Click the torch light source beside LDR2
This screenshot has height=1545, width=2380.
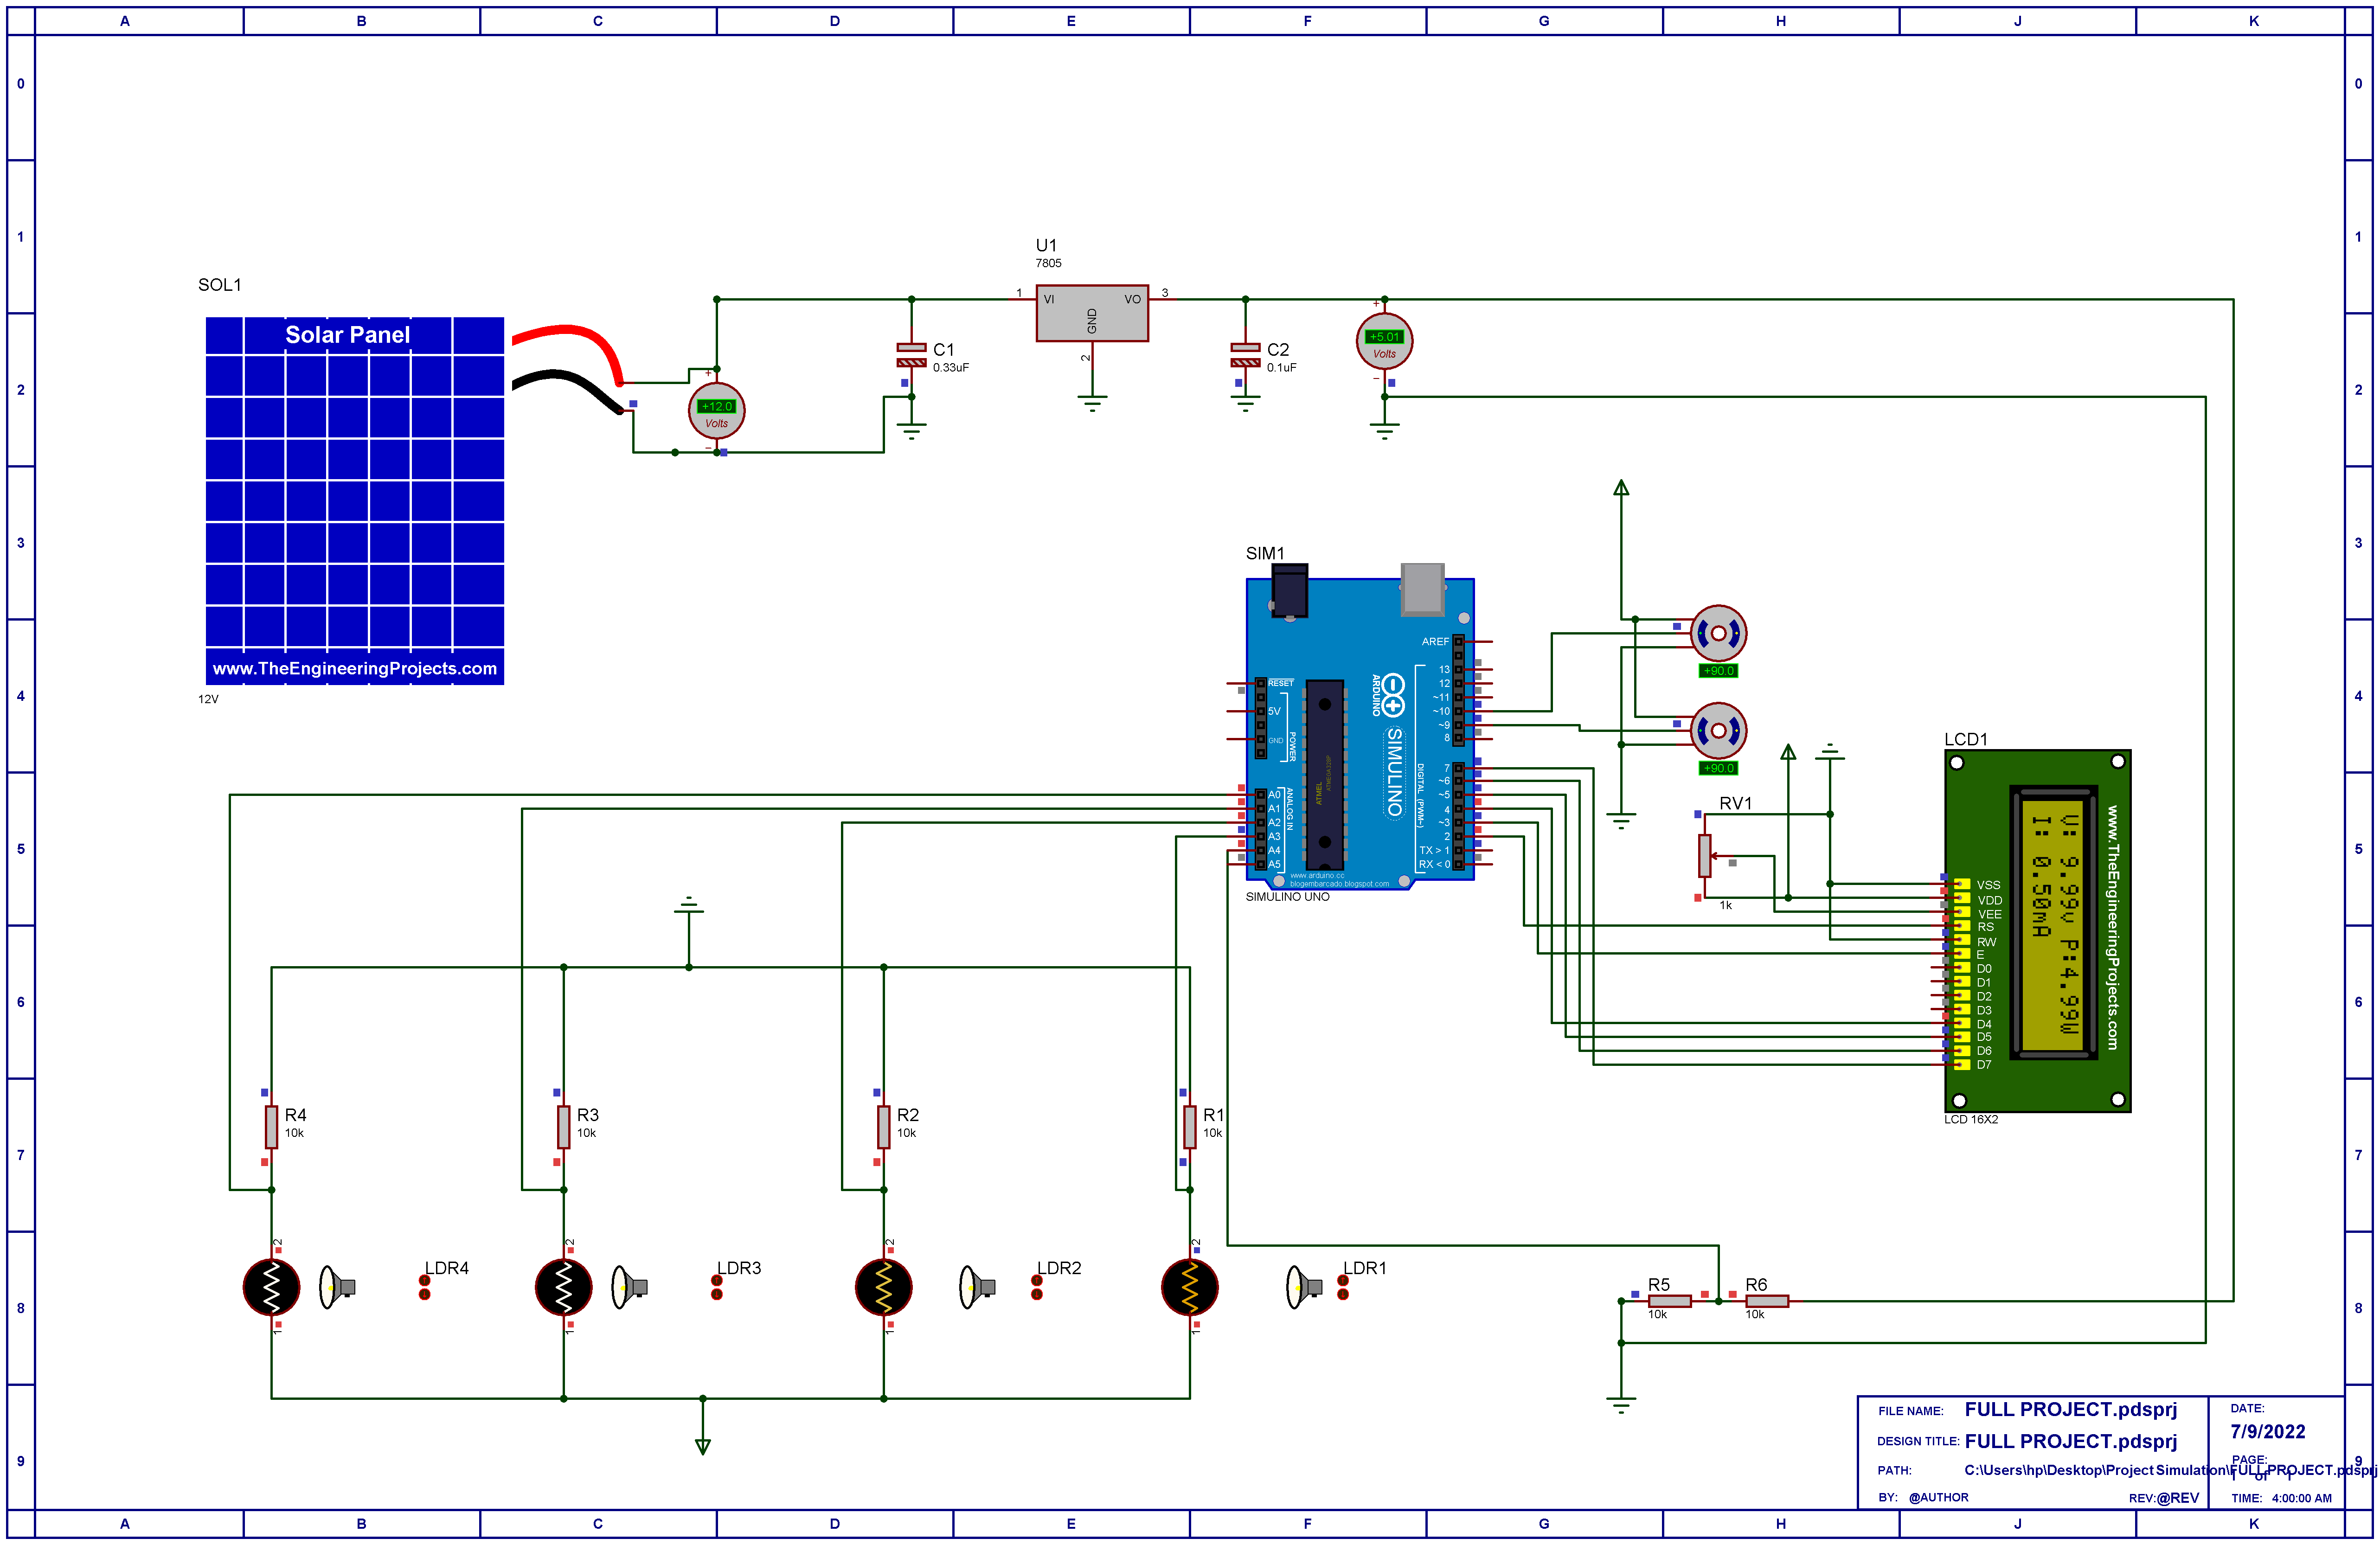coord(976,1287)
